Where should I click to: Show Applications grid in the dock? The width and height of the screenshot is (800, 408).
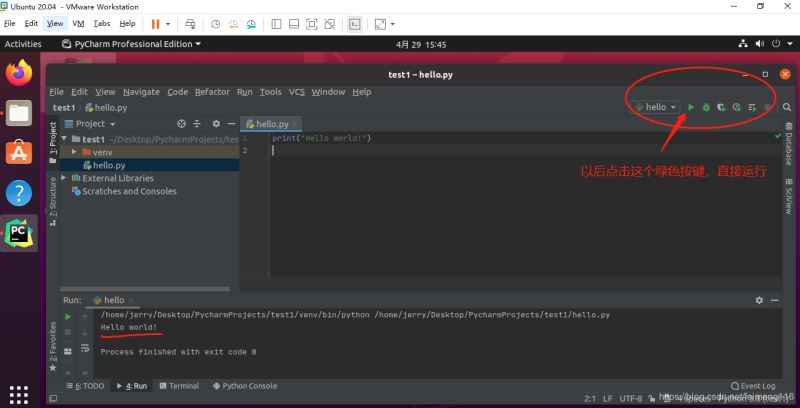(x=19, y=394)
